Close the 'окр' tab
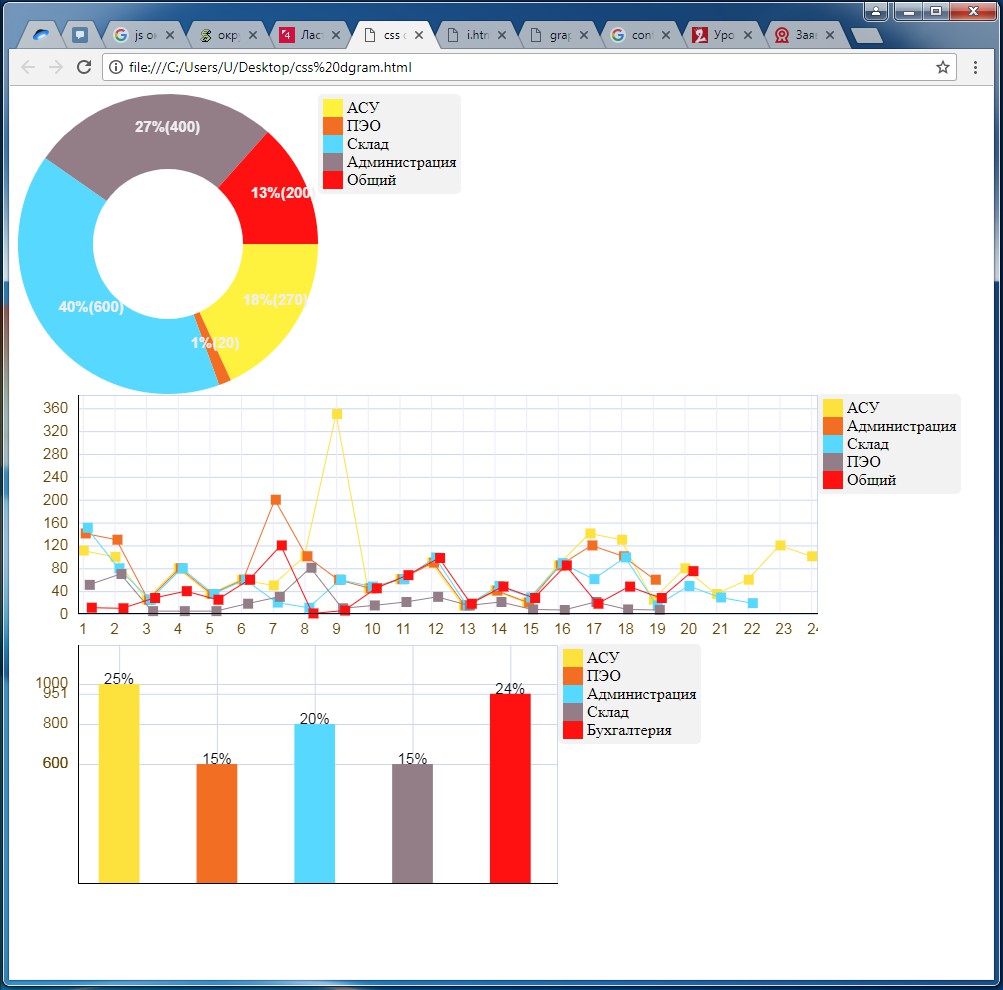1003x990 pixels. tap(253, 35)
